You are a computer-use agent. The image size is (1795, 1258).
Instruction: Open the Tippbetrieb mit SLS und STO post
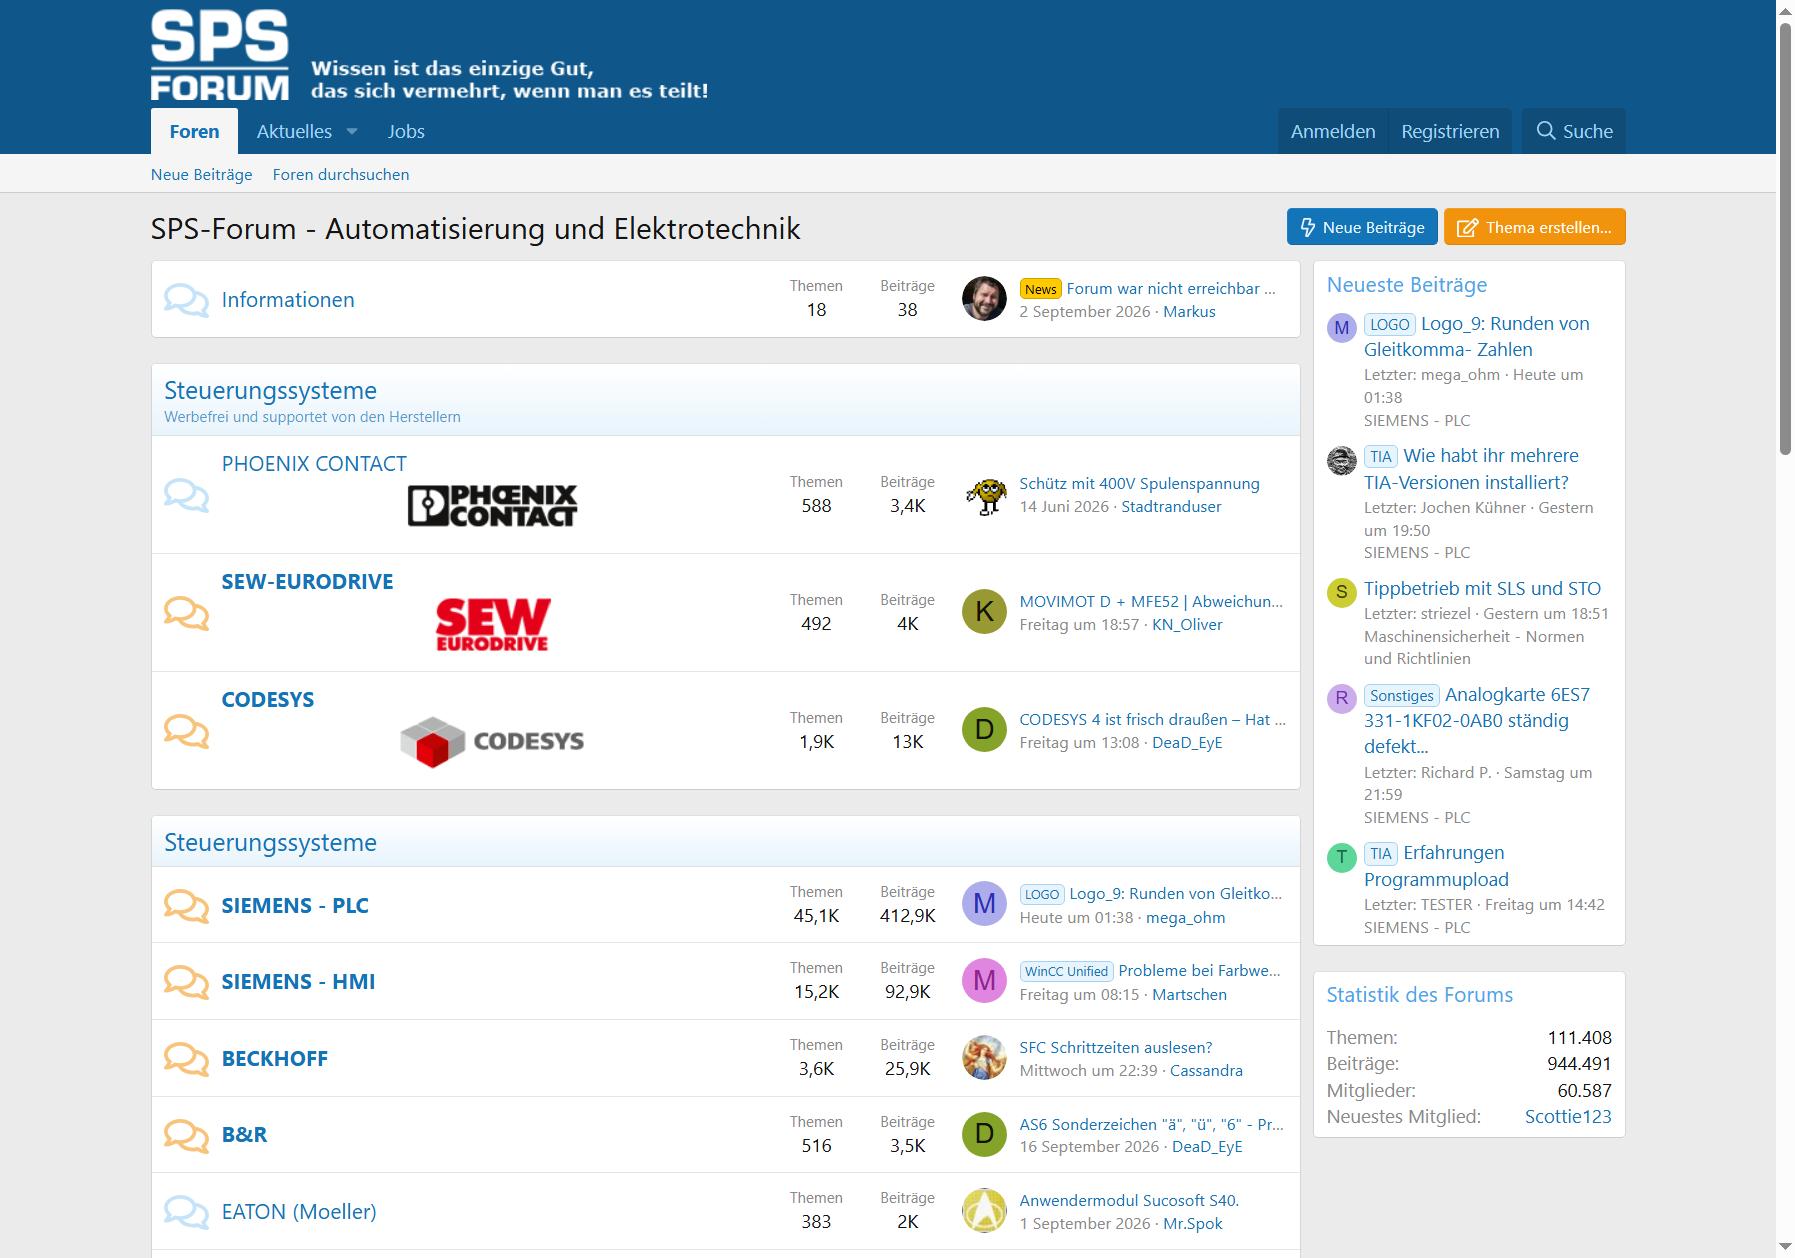[x=1482, y=588]
